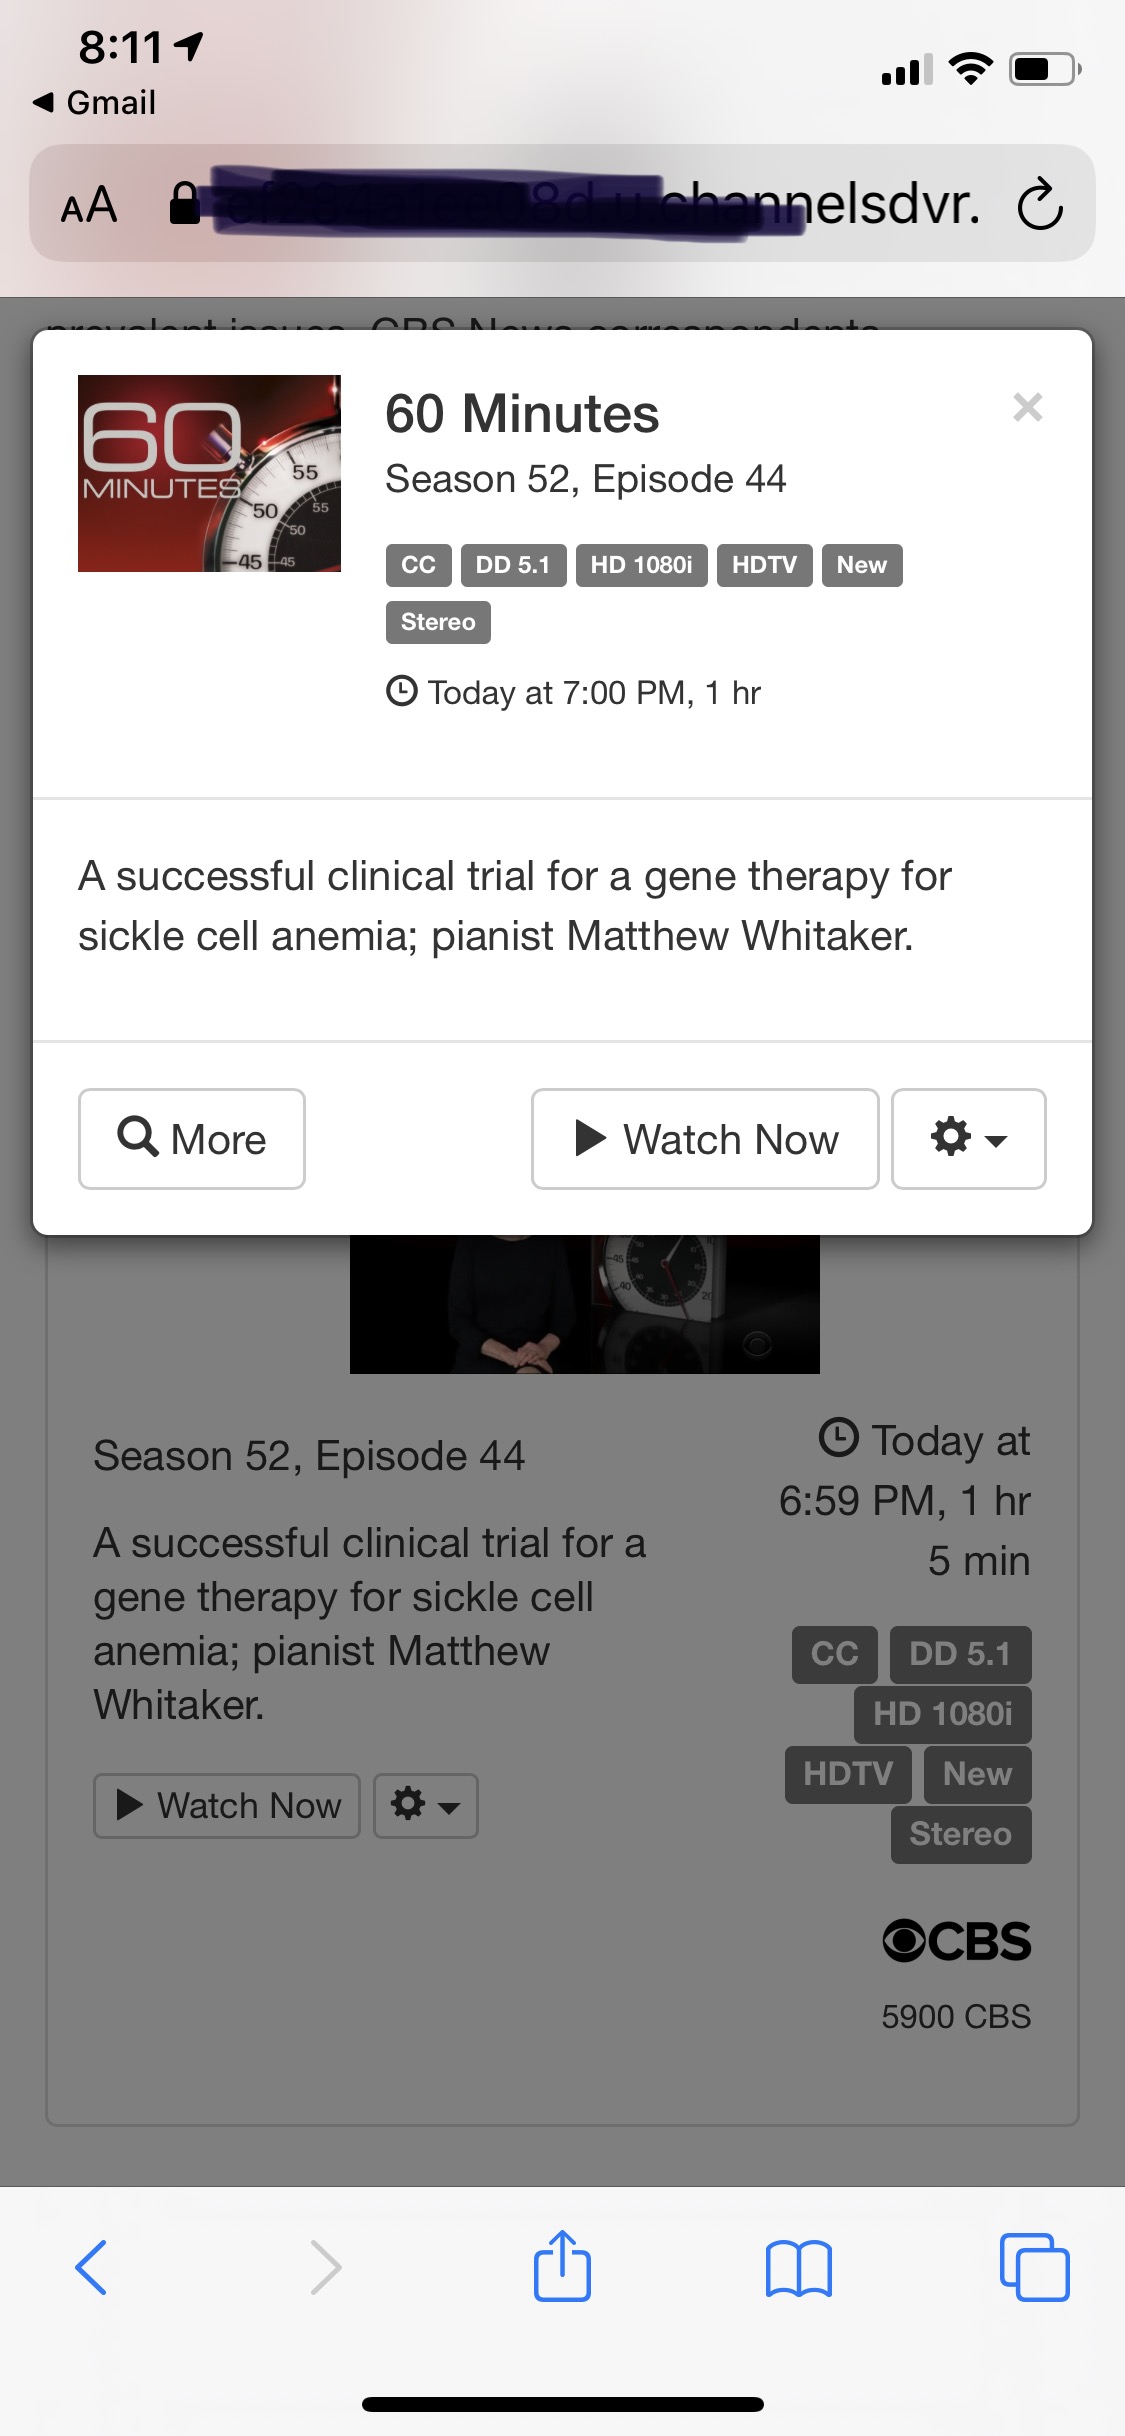Return to the Gmail app
Image resolution: width=1125 pixels, height=2436 pixels.
[x=95, y=102]
